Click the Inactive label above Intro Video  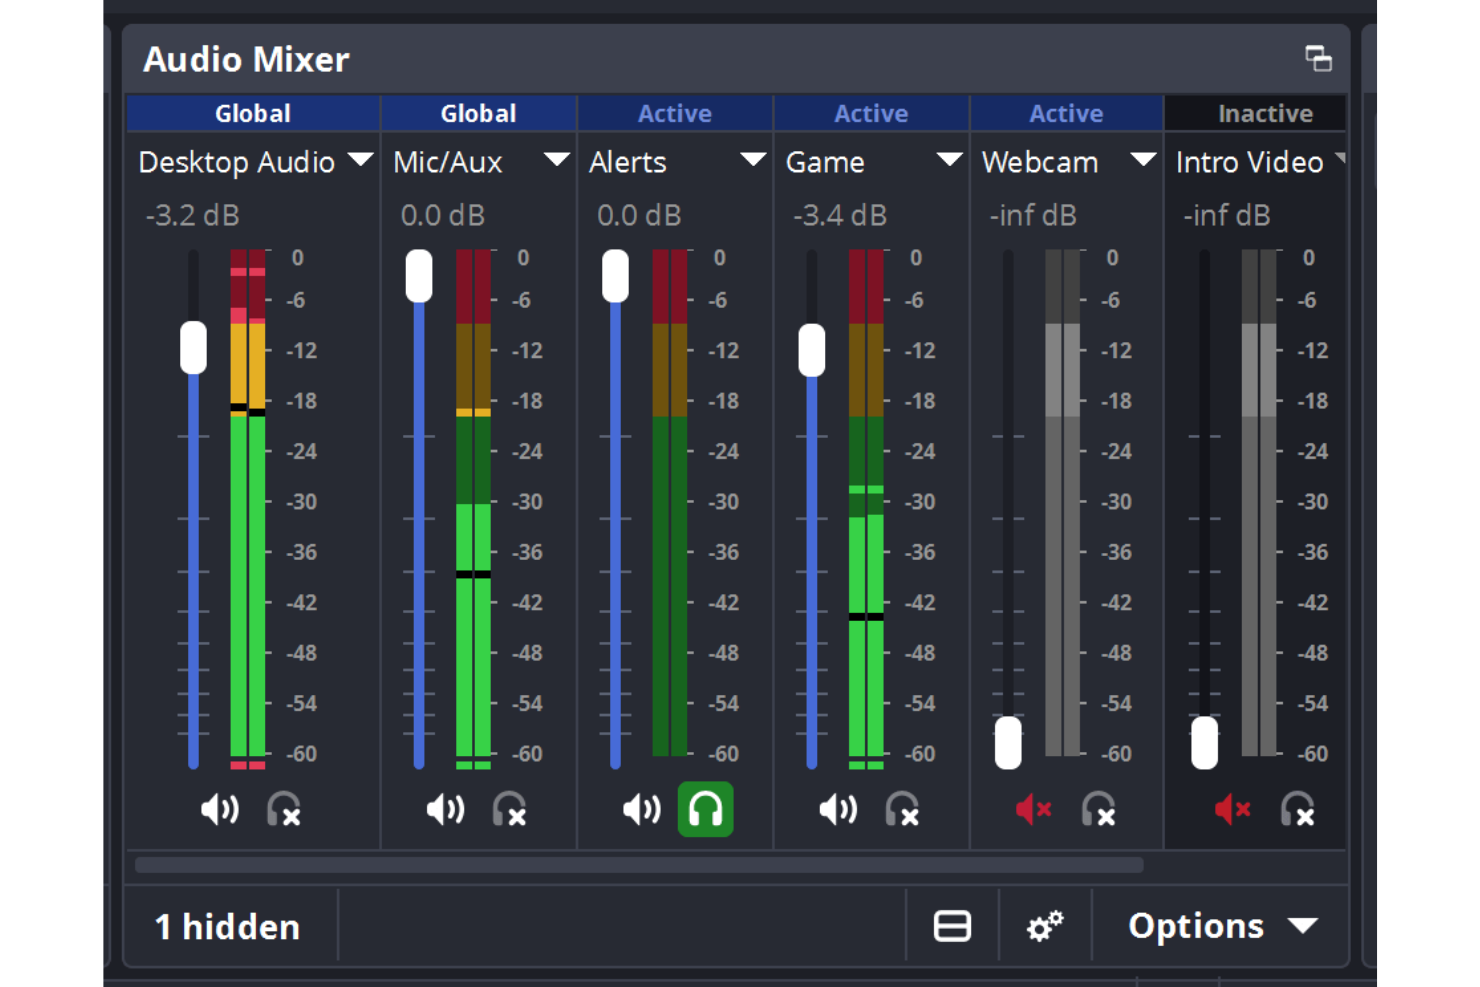tap(1265, 113)
